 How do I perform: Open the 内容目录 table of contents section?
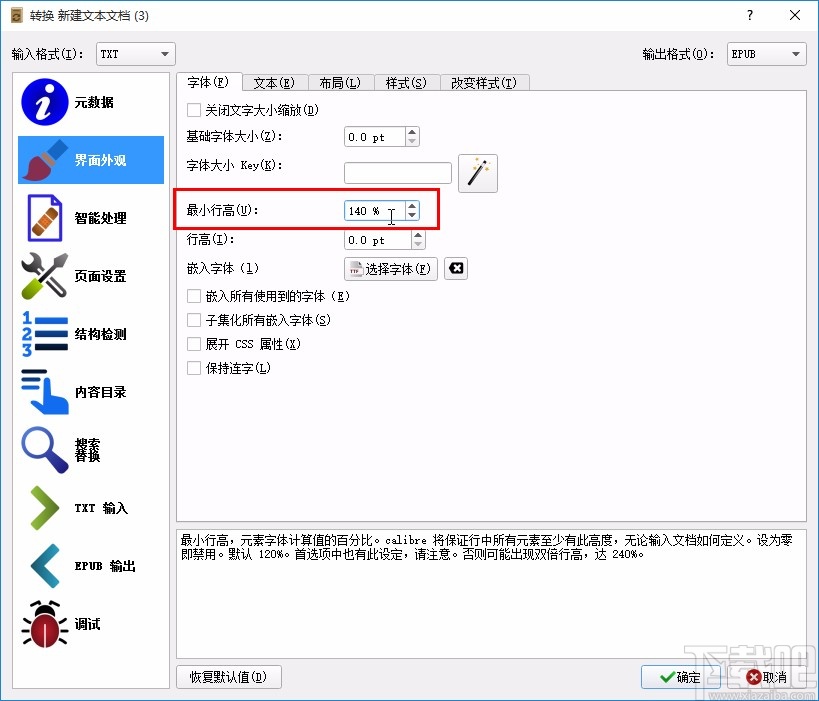tap(91, 392)
